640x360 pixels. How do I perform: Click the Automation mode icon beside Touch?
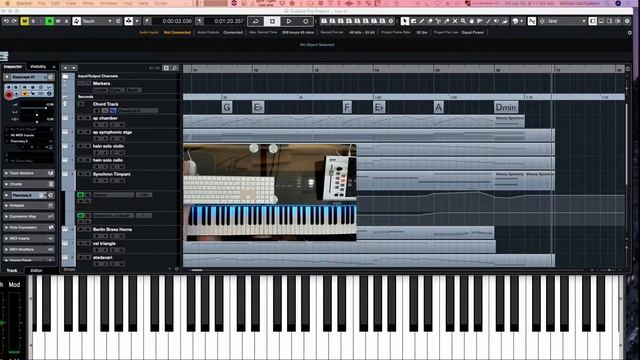[x=77, y=21]
